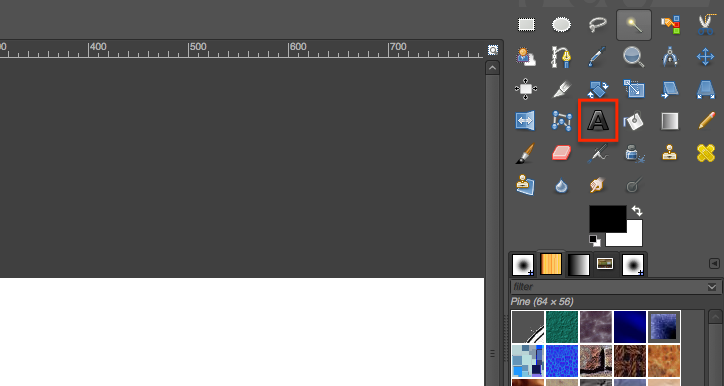Screen dimensions: 724x386
Task: Choose the Ellipse Select tool
Action: [x=561, y=24]
